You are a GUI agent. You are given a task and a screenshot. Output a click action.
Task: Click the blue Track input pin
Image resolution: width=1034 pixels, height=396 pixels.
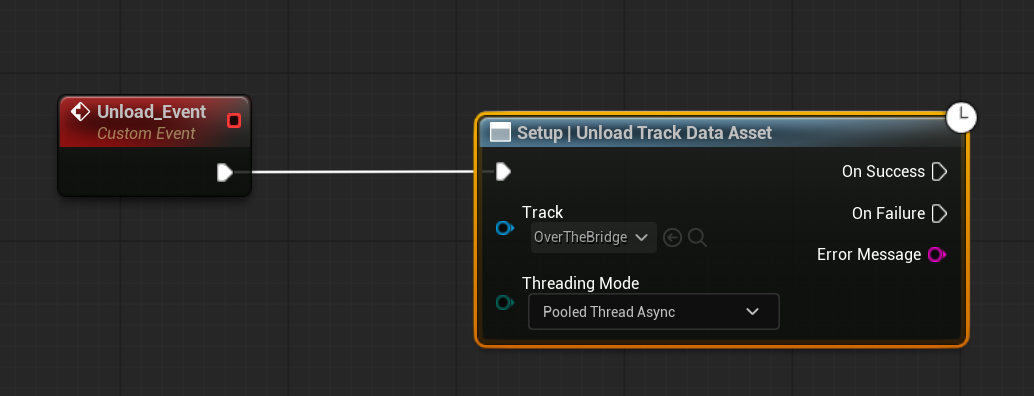(504, 229)
